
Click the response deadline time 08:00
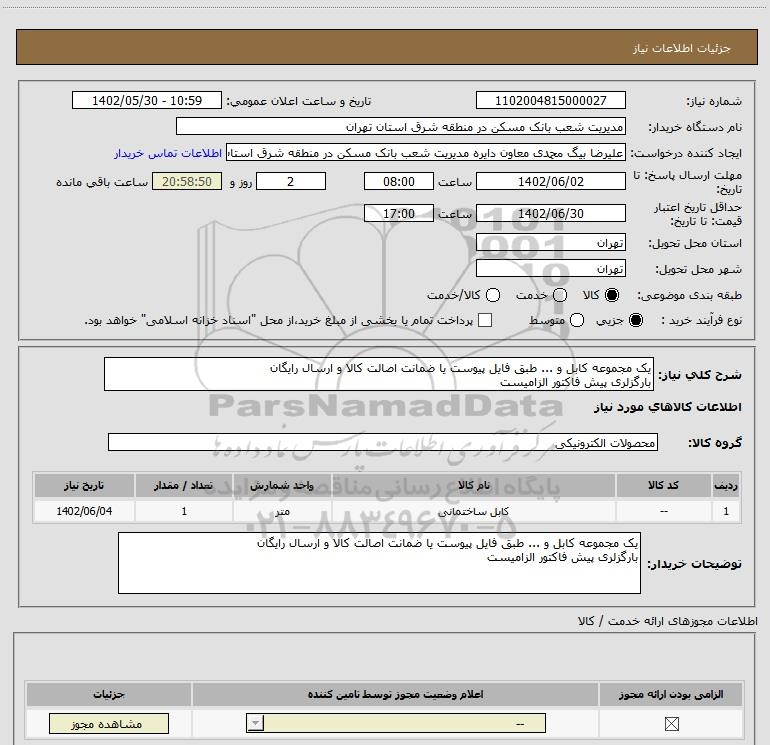[399, 181]
